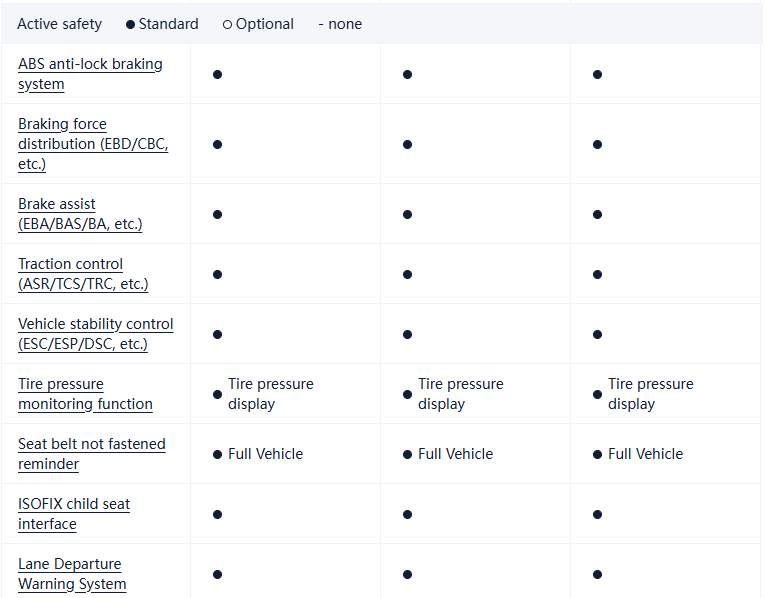Click Tire pressure monitoring function link
The width and height of the screenshot is (766, 598).
85,394
